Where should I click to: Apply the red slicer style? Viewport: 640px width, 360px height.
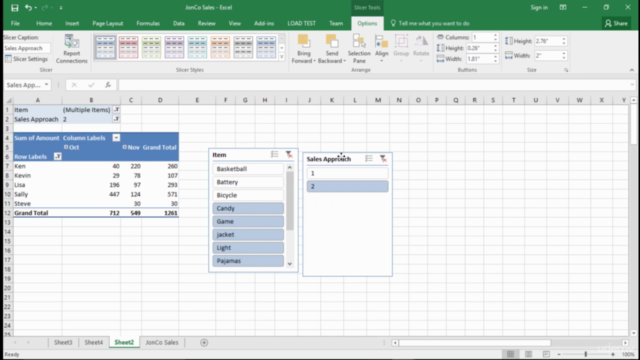(x=128, y=47)
